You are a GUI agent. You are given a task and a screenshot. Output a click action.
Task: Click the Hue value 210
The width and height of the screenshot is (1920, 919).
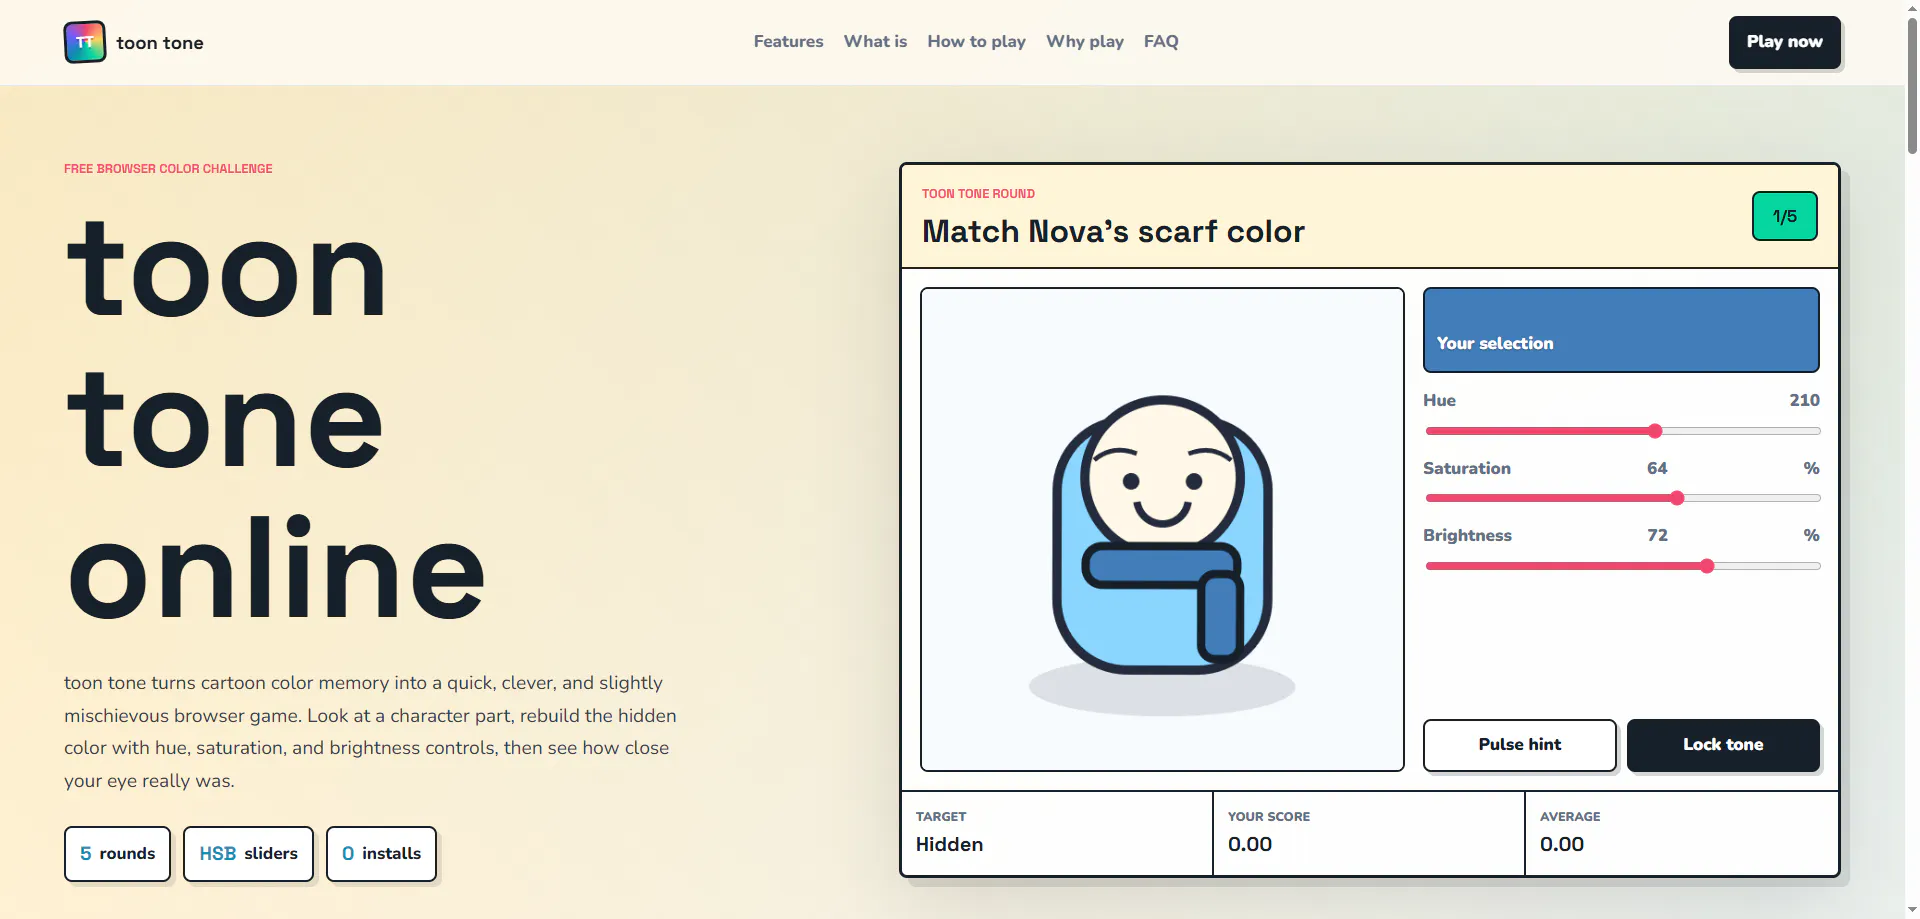click(1804, 400)
